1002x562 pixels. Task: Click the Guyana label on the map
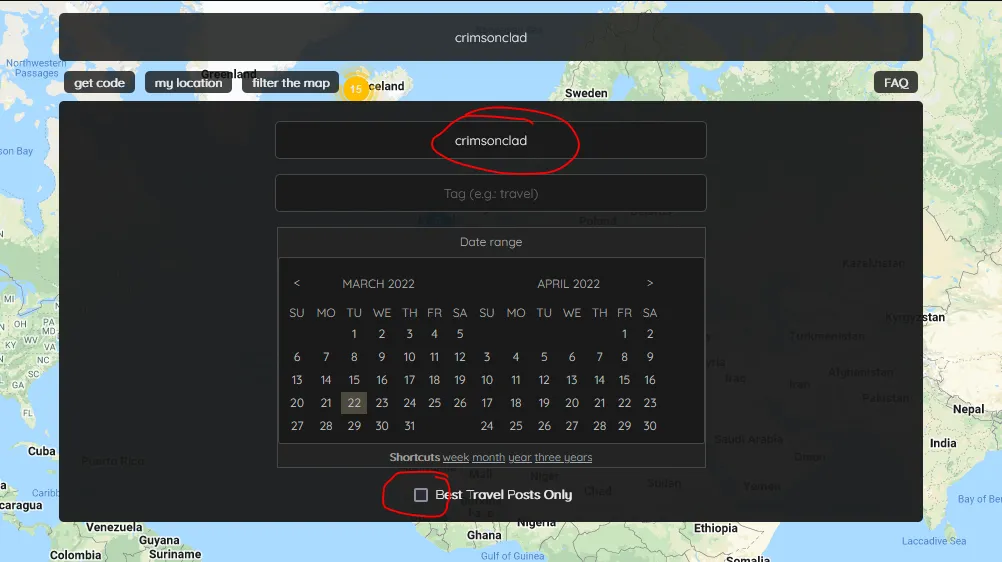pos(159,541)
